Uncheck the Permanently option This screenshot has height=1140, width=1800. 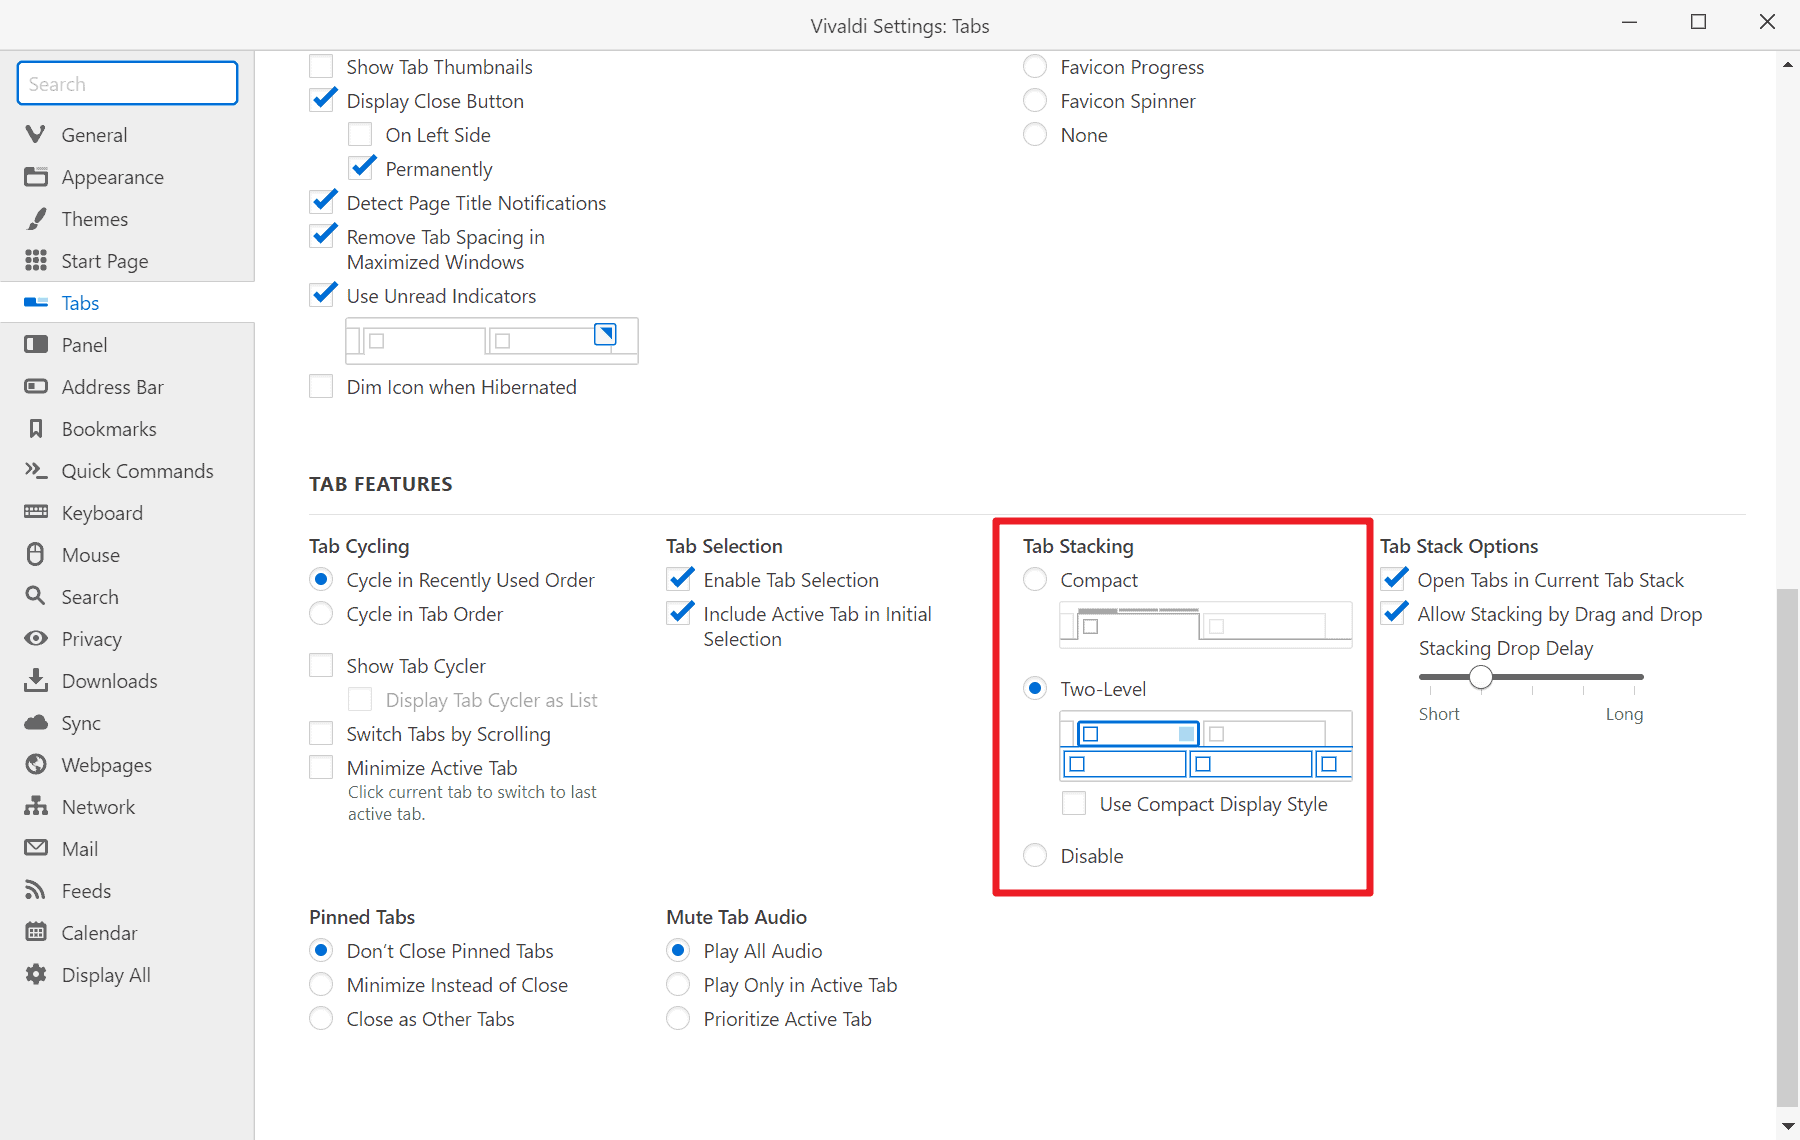point(360,169)
